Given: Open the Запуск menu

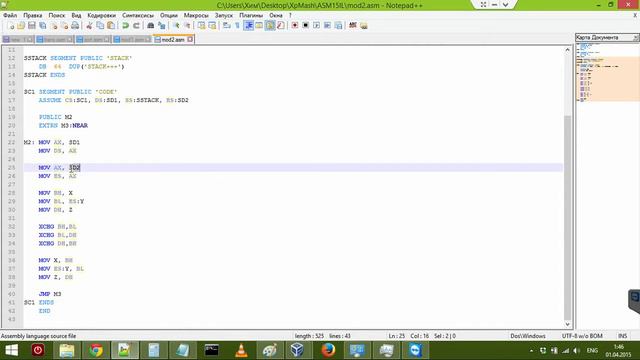Looking at the screenshot, I should tap(224, 15).
